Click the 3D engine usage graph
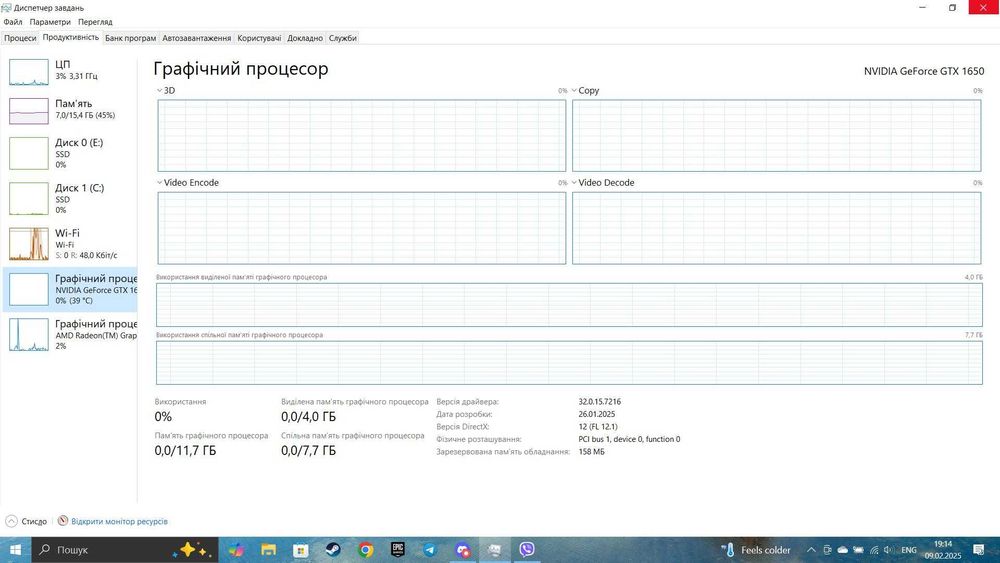The height and width of the screenshot is (563, 1000). (362, 135)
